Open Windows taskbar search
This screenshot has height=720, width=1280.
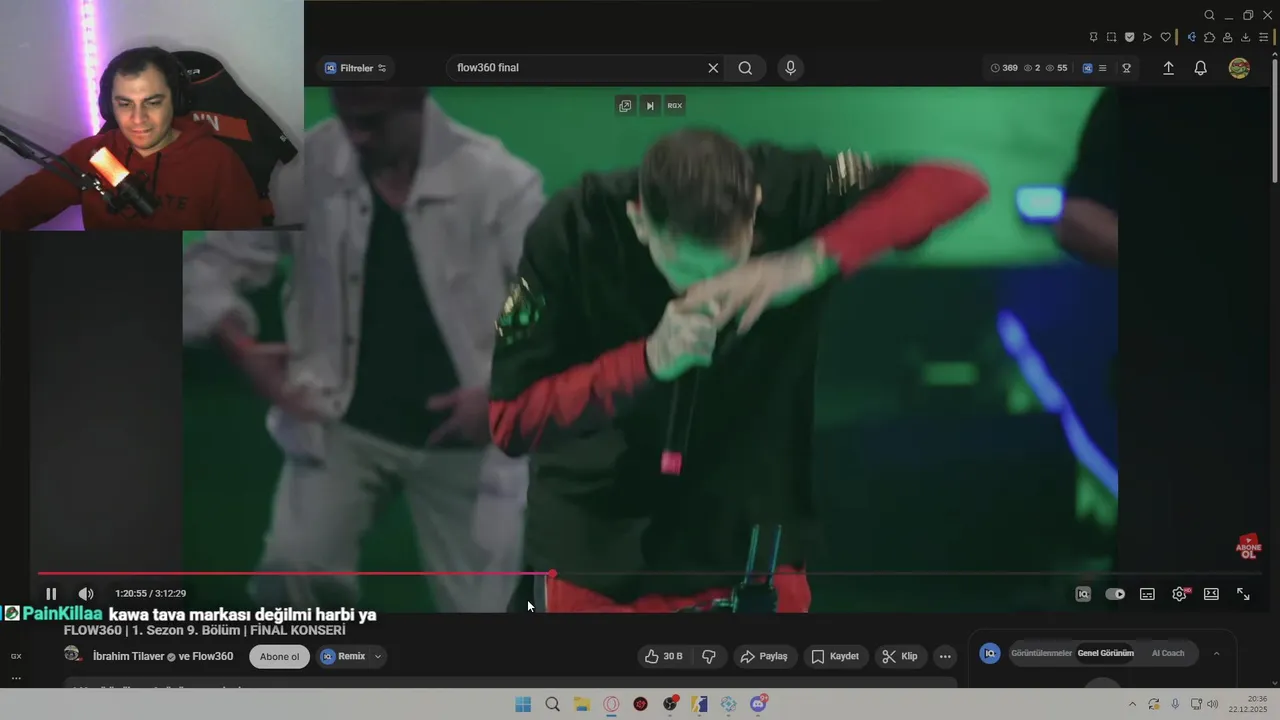[x=552, y=704]
